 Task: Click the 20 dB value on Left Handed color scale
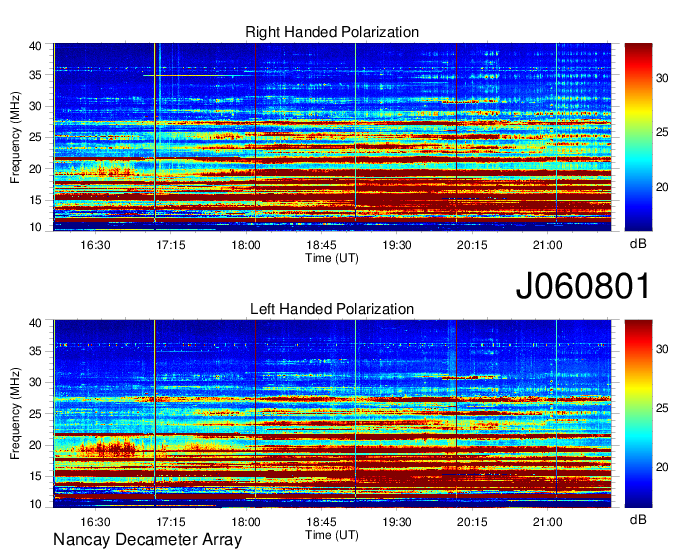[x=662, y=467]
